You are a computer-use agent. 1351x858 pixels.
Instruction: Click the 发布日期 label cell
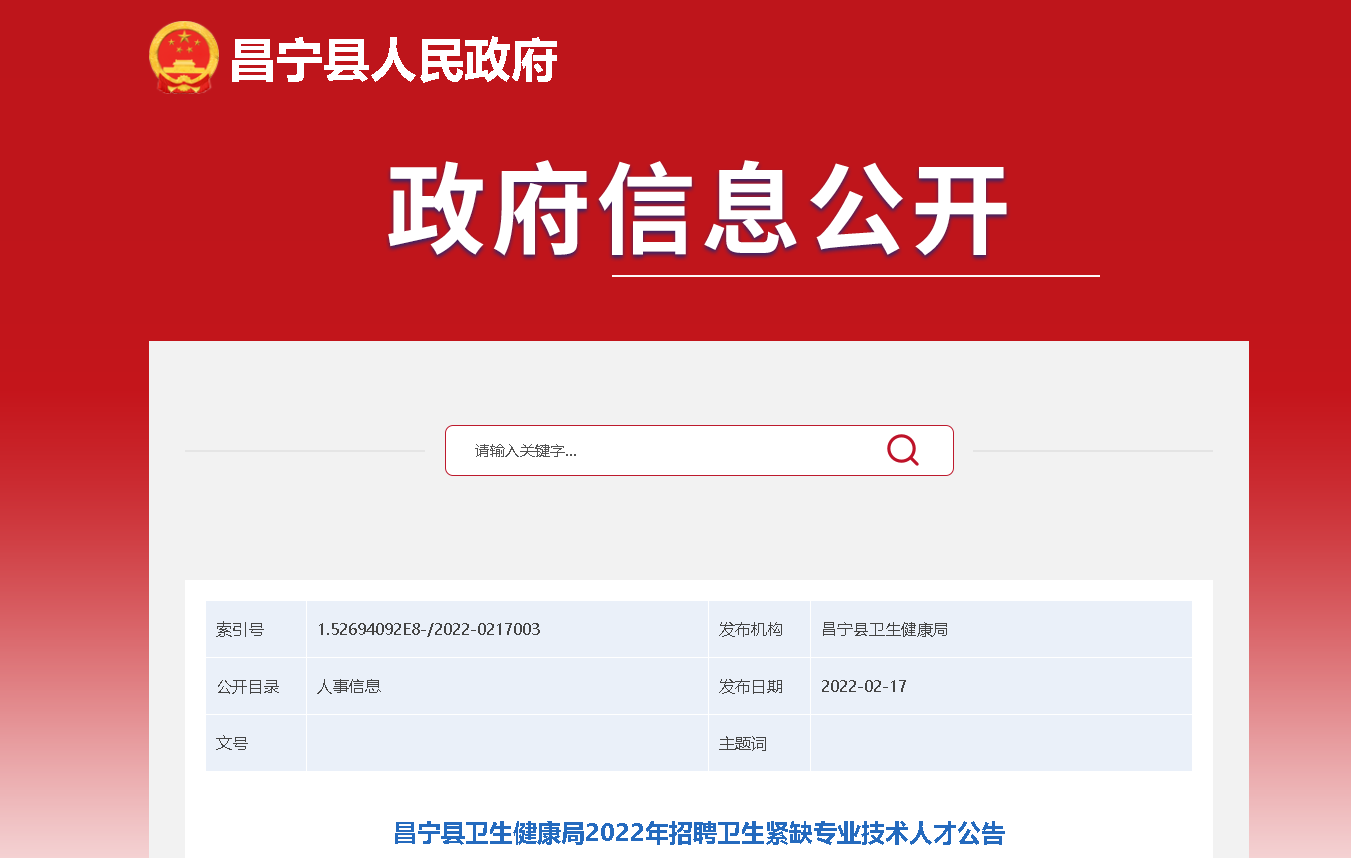point(751,687)
